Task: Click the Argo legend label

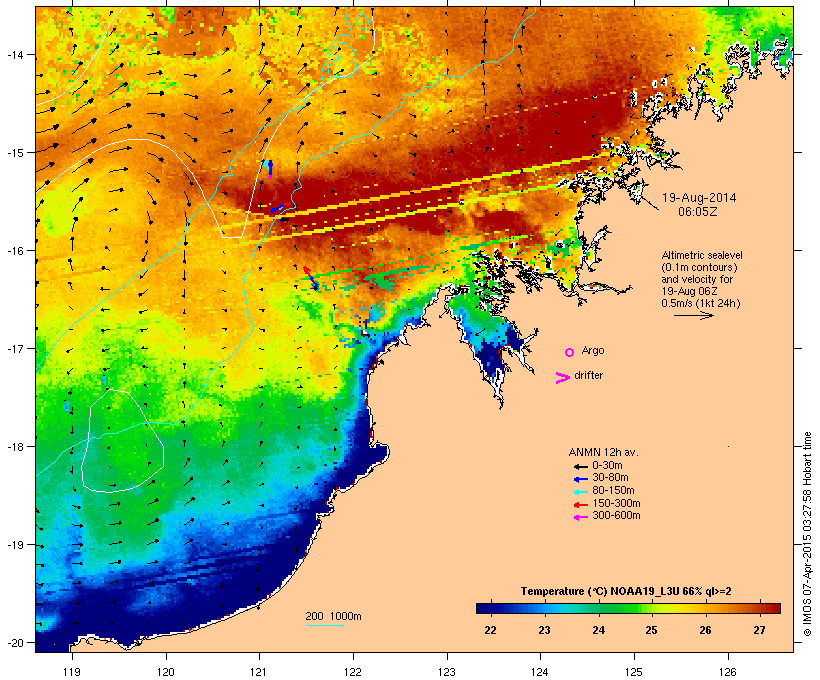Action: (593, 350)
